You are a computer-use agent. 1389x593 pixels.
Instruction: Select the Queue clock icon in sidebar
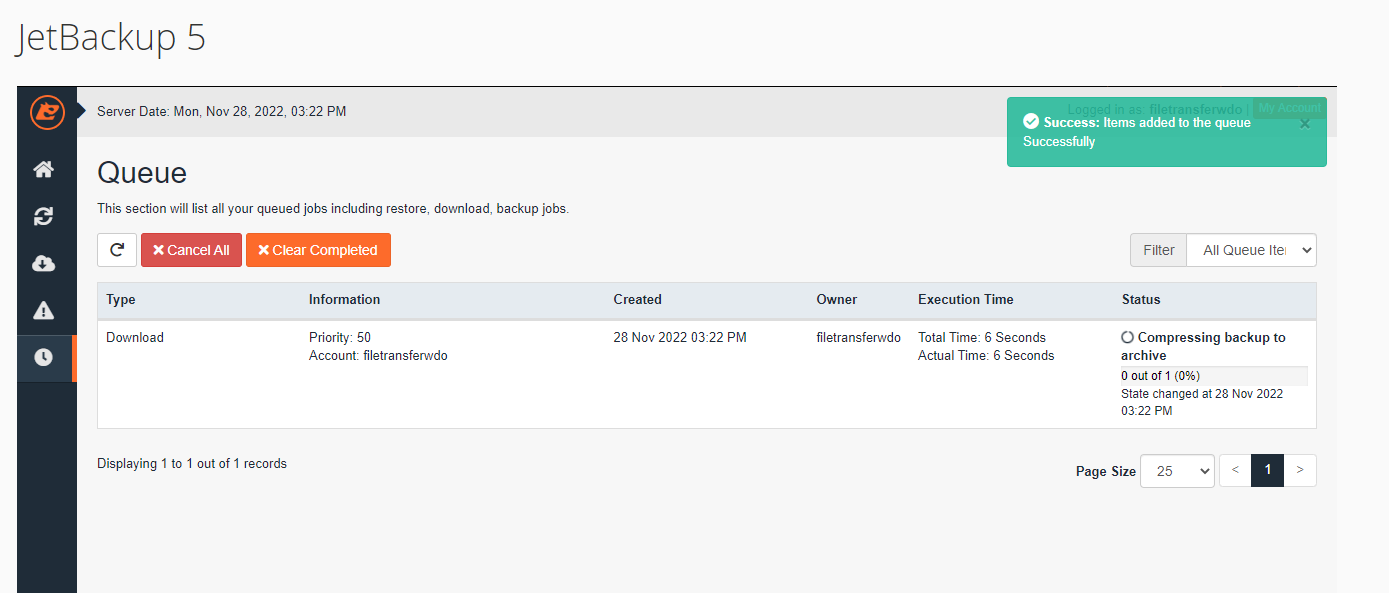click(43, 358)
